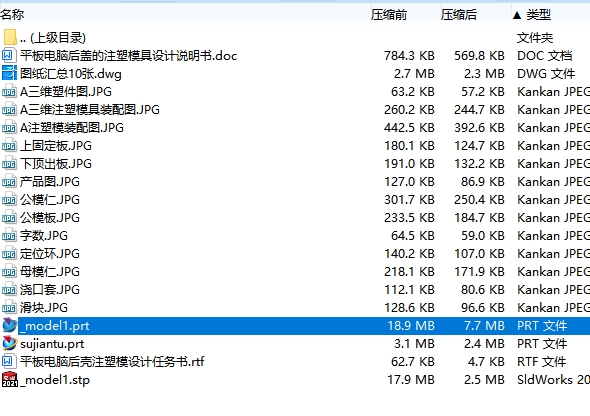This screenshot has width=590, height=416.
Task: Select file 公模板.JPG
Action: coord(50,217)
